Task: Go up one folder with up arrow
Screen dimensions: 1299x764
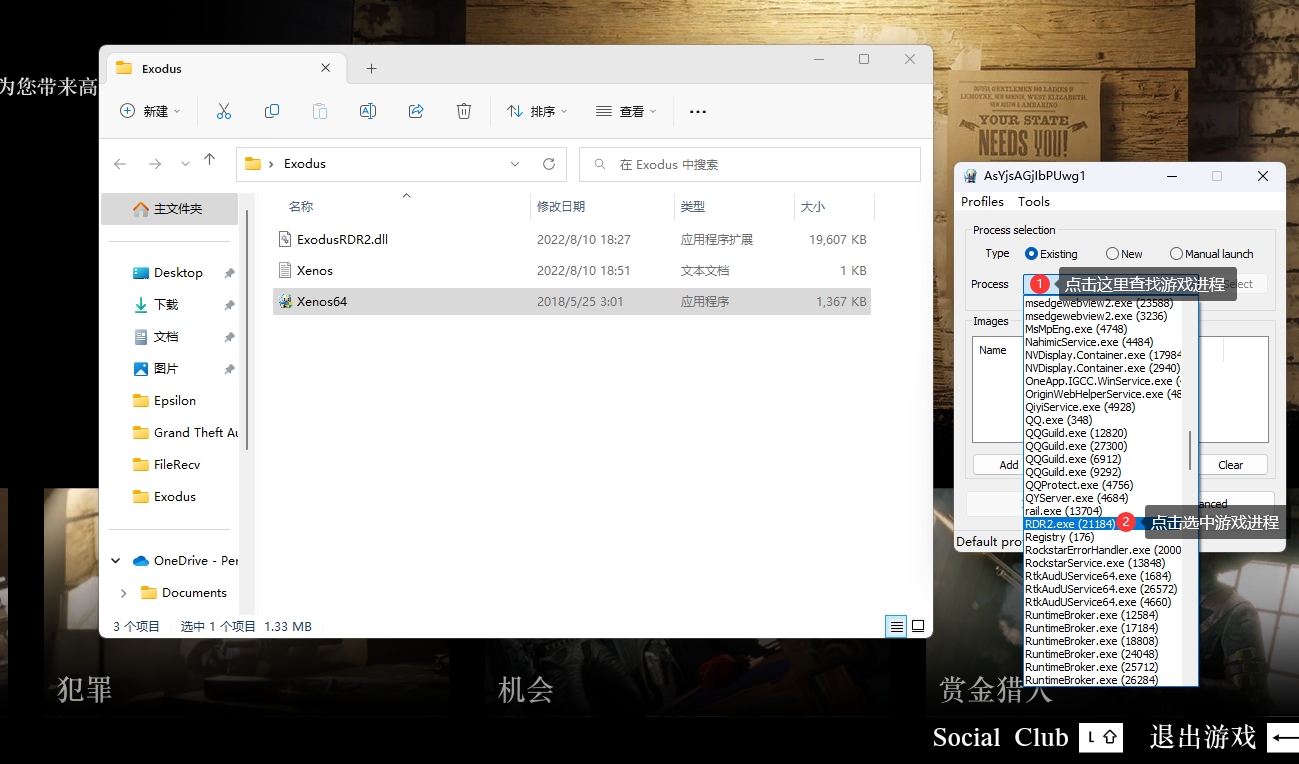Action: coord(209,160)
